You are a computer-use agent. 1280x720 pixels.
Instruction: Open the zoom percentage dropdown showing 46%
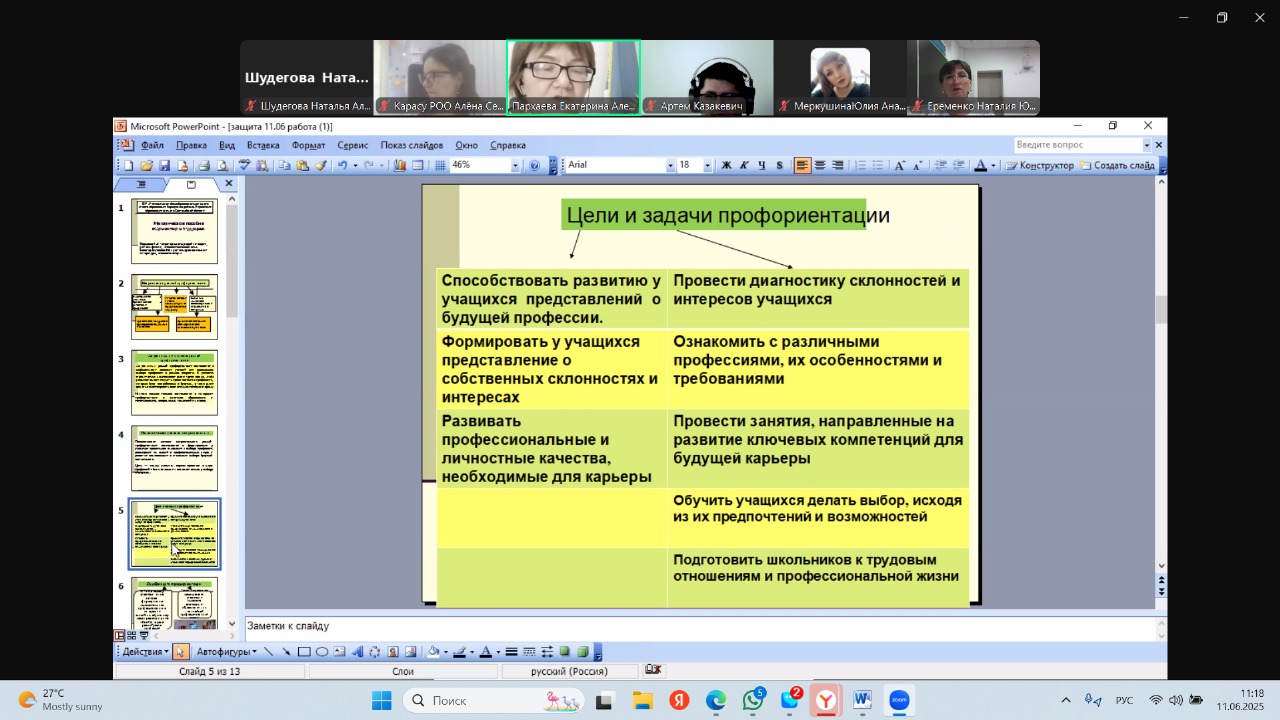515,166
